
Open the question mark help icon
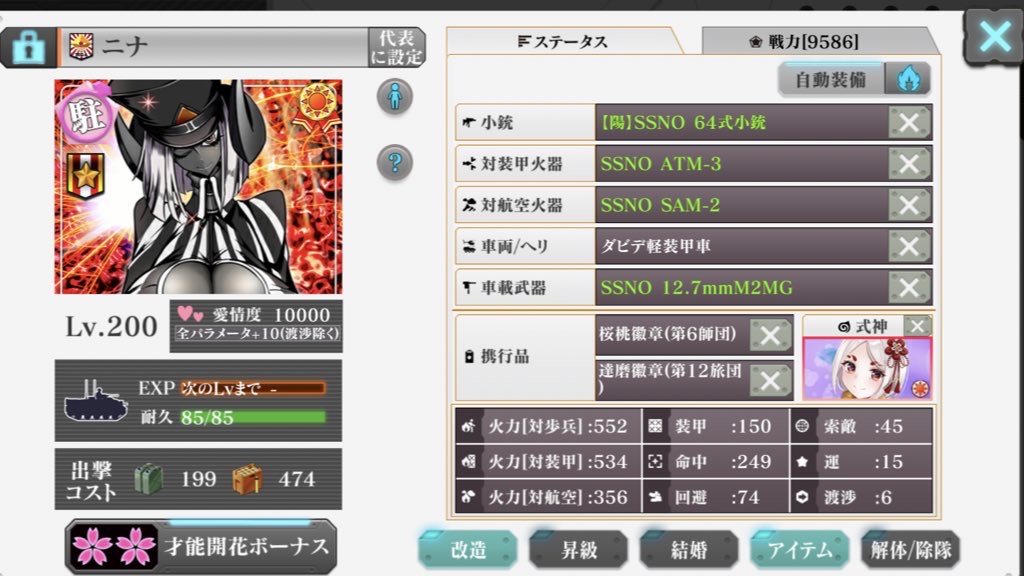(394, 162)
